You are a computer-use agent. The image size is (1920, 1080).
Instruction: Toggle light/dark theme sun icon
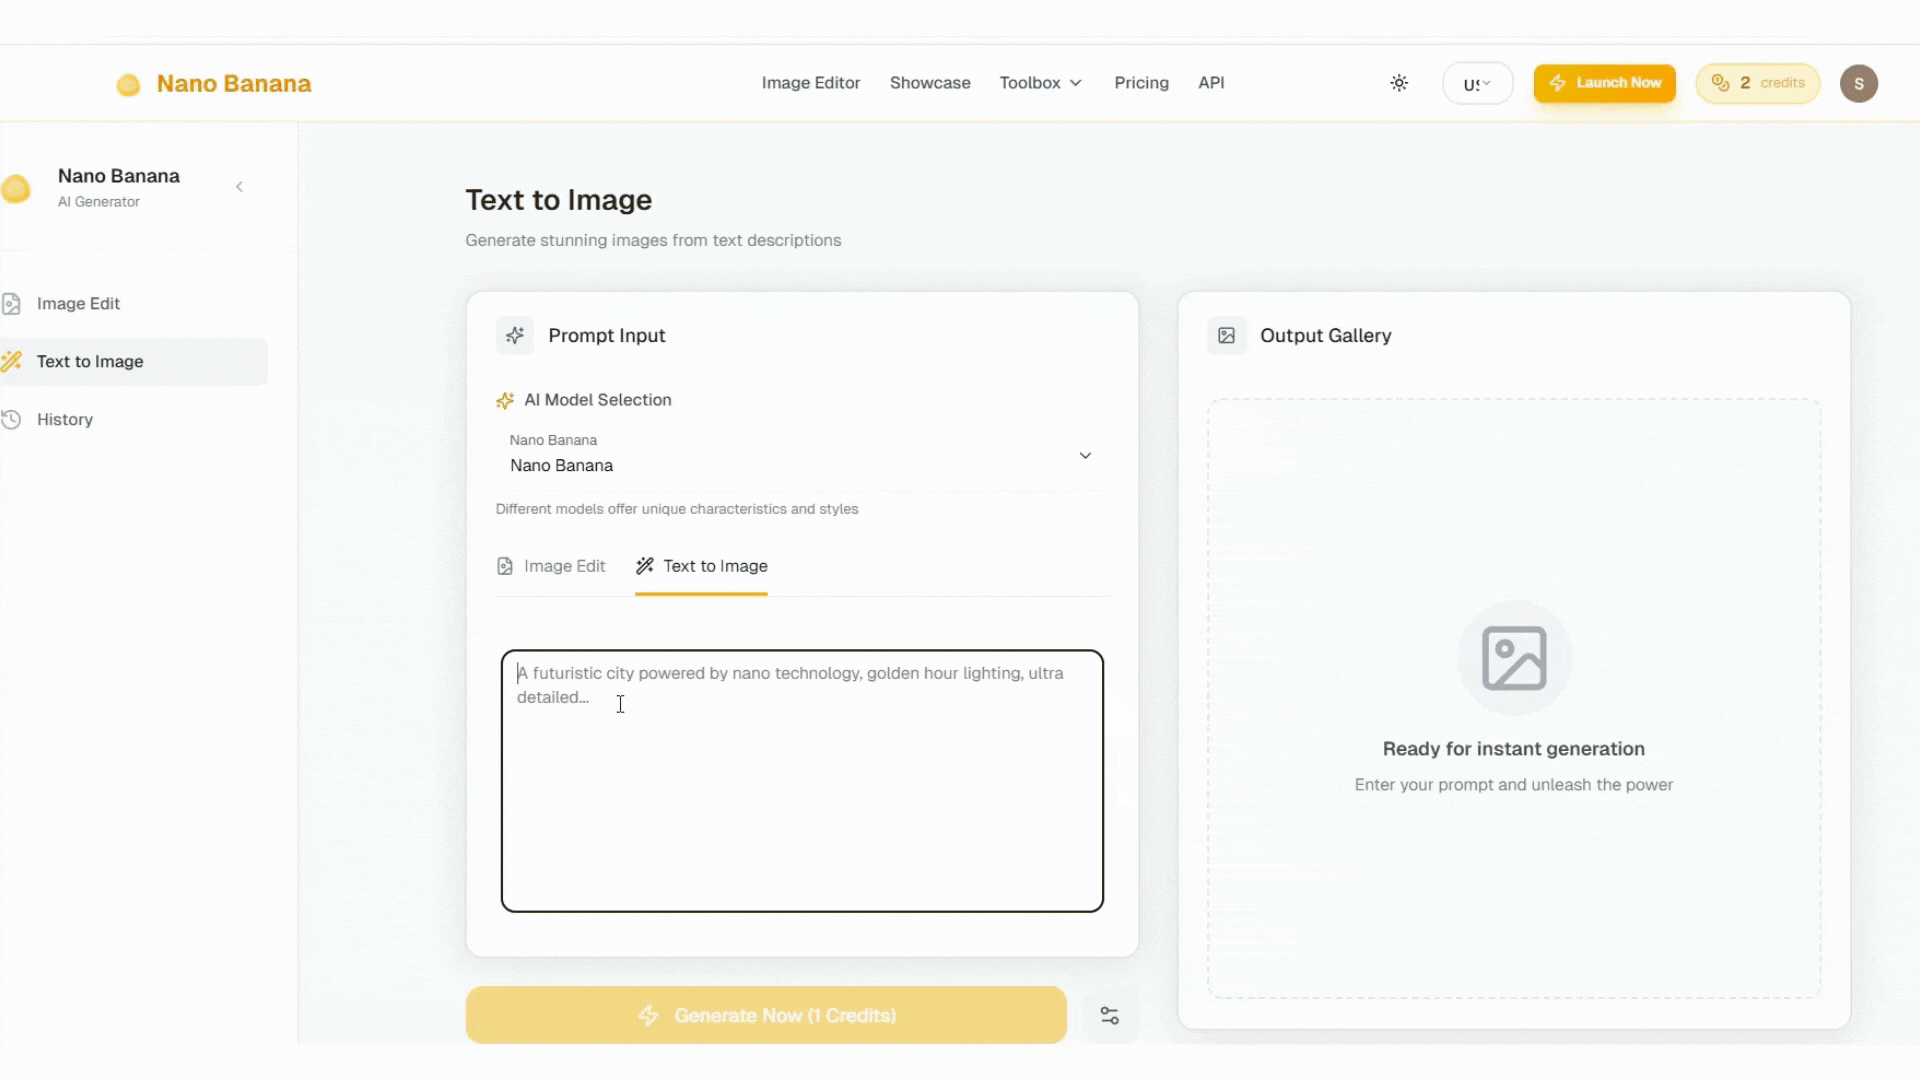point(1399,83)
